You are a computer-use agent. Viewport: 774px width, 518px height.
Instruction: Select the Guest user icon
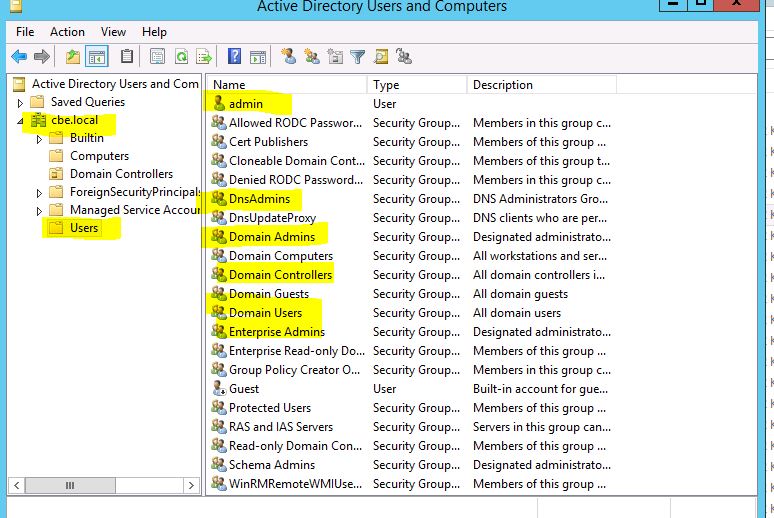coord(219,388)
